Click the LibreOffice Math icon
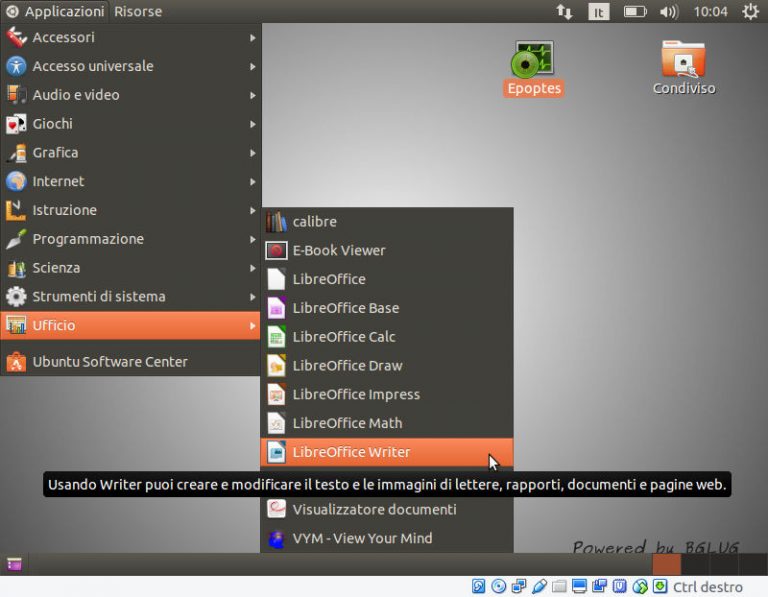The height and width of the screenshot is (597, 768). tap(276, 423)
